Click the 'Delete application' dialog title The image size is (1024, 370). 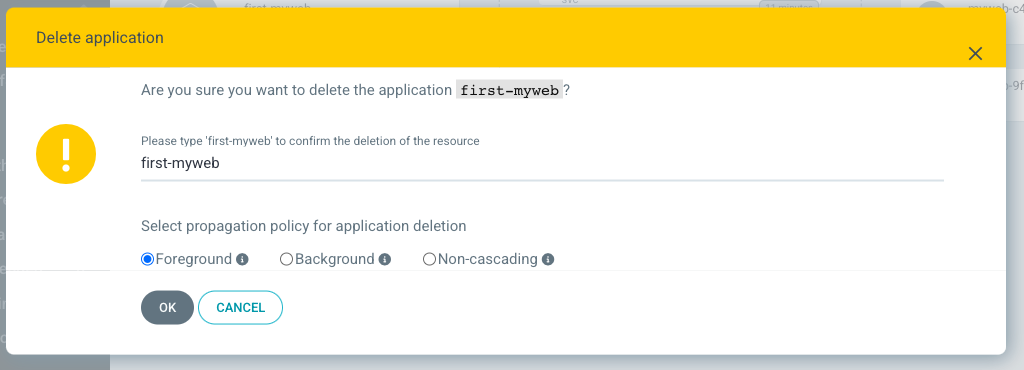pyautogui.click(x=100, y=38)
